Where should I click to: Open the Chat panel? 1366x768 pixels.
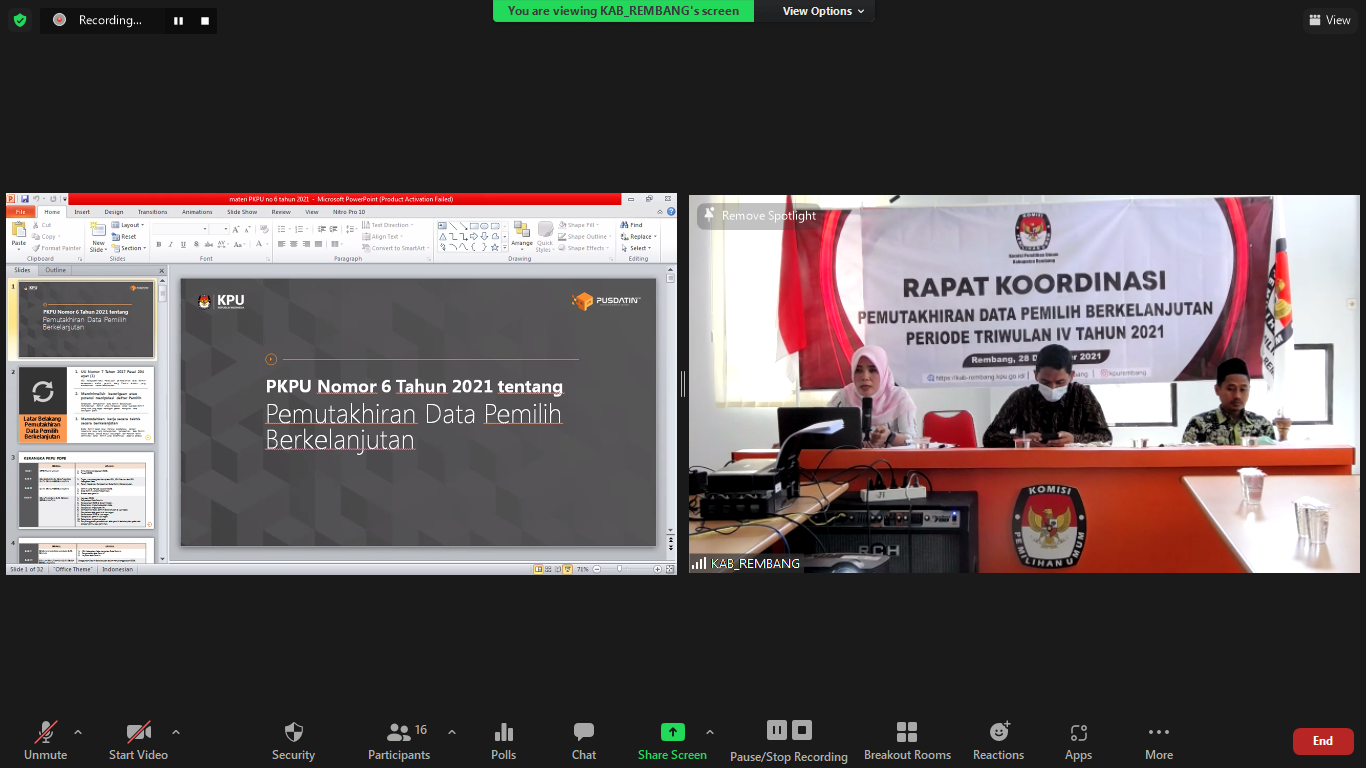click(x=584, y=741)
